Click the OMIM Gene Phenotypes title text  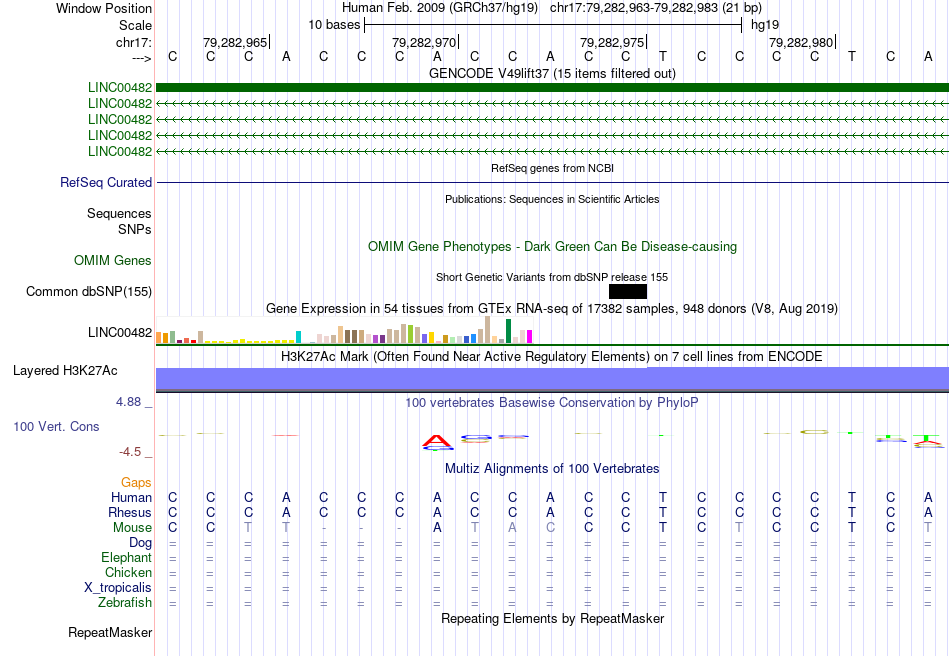(552, 247)
